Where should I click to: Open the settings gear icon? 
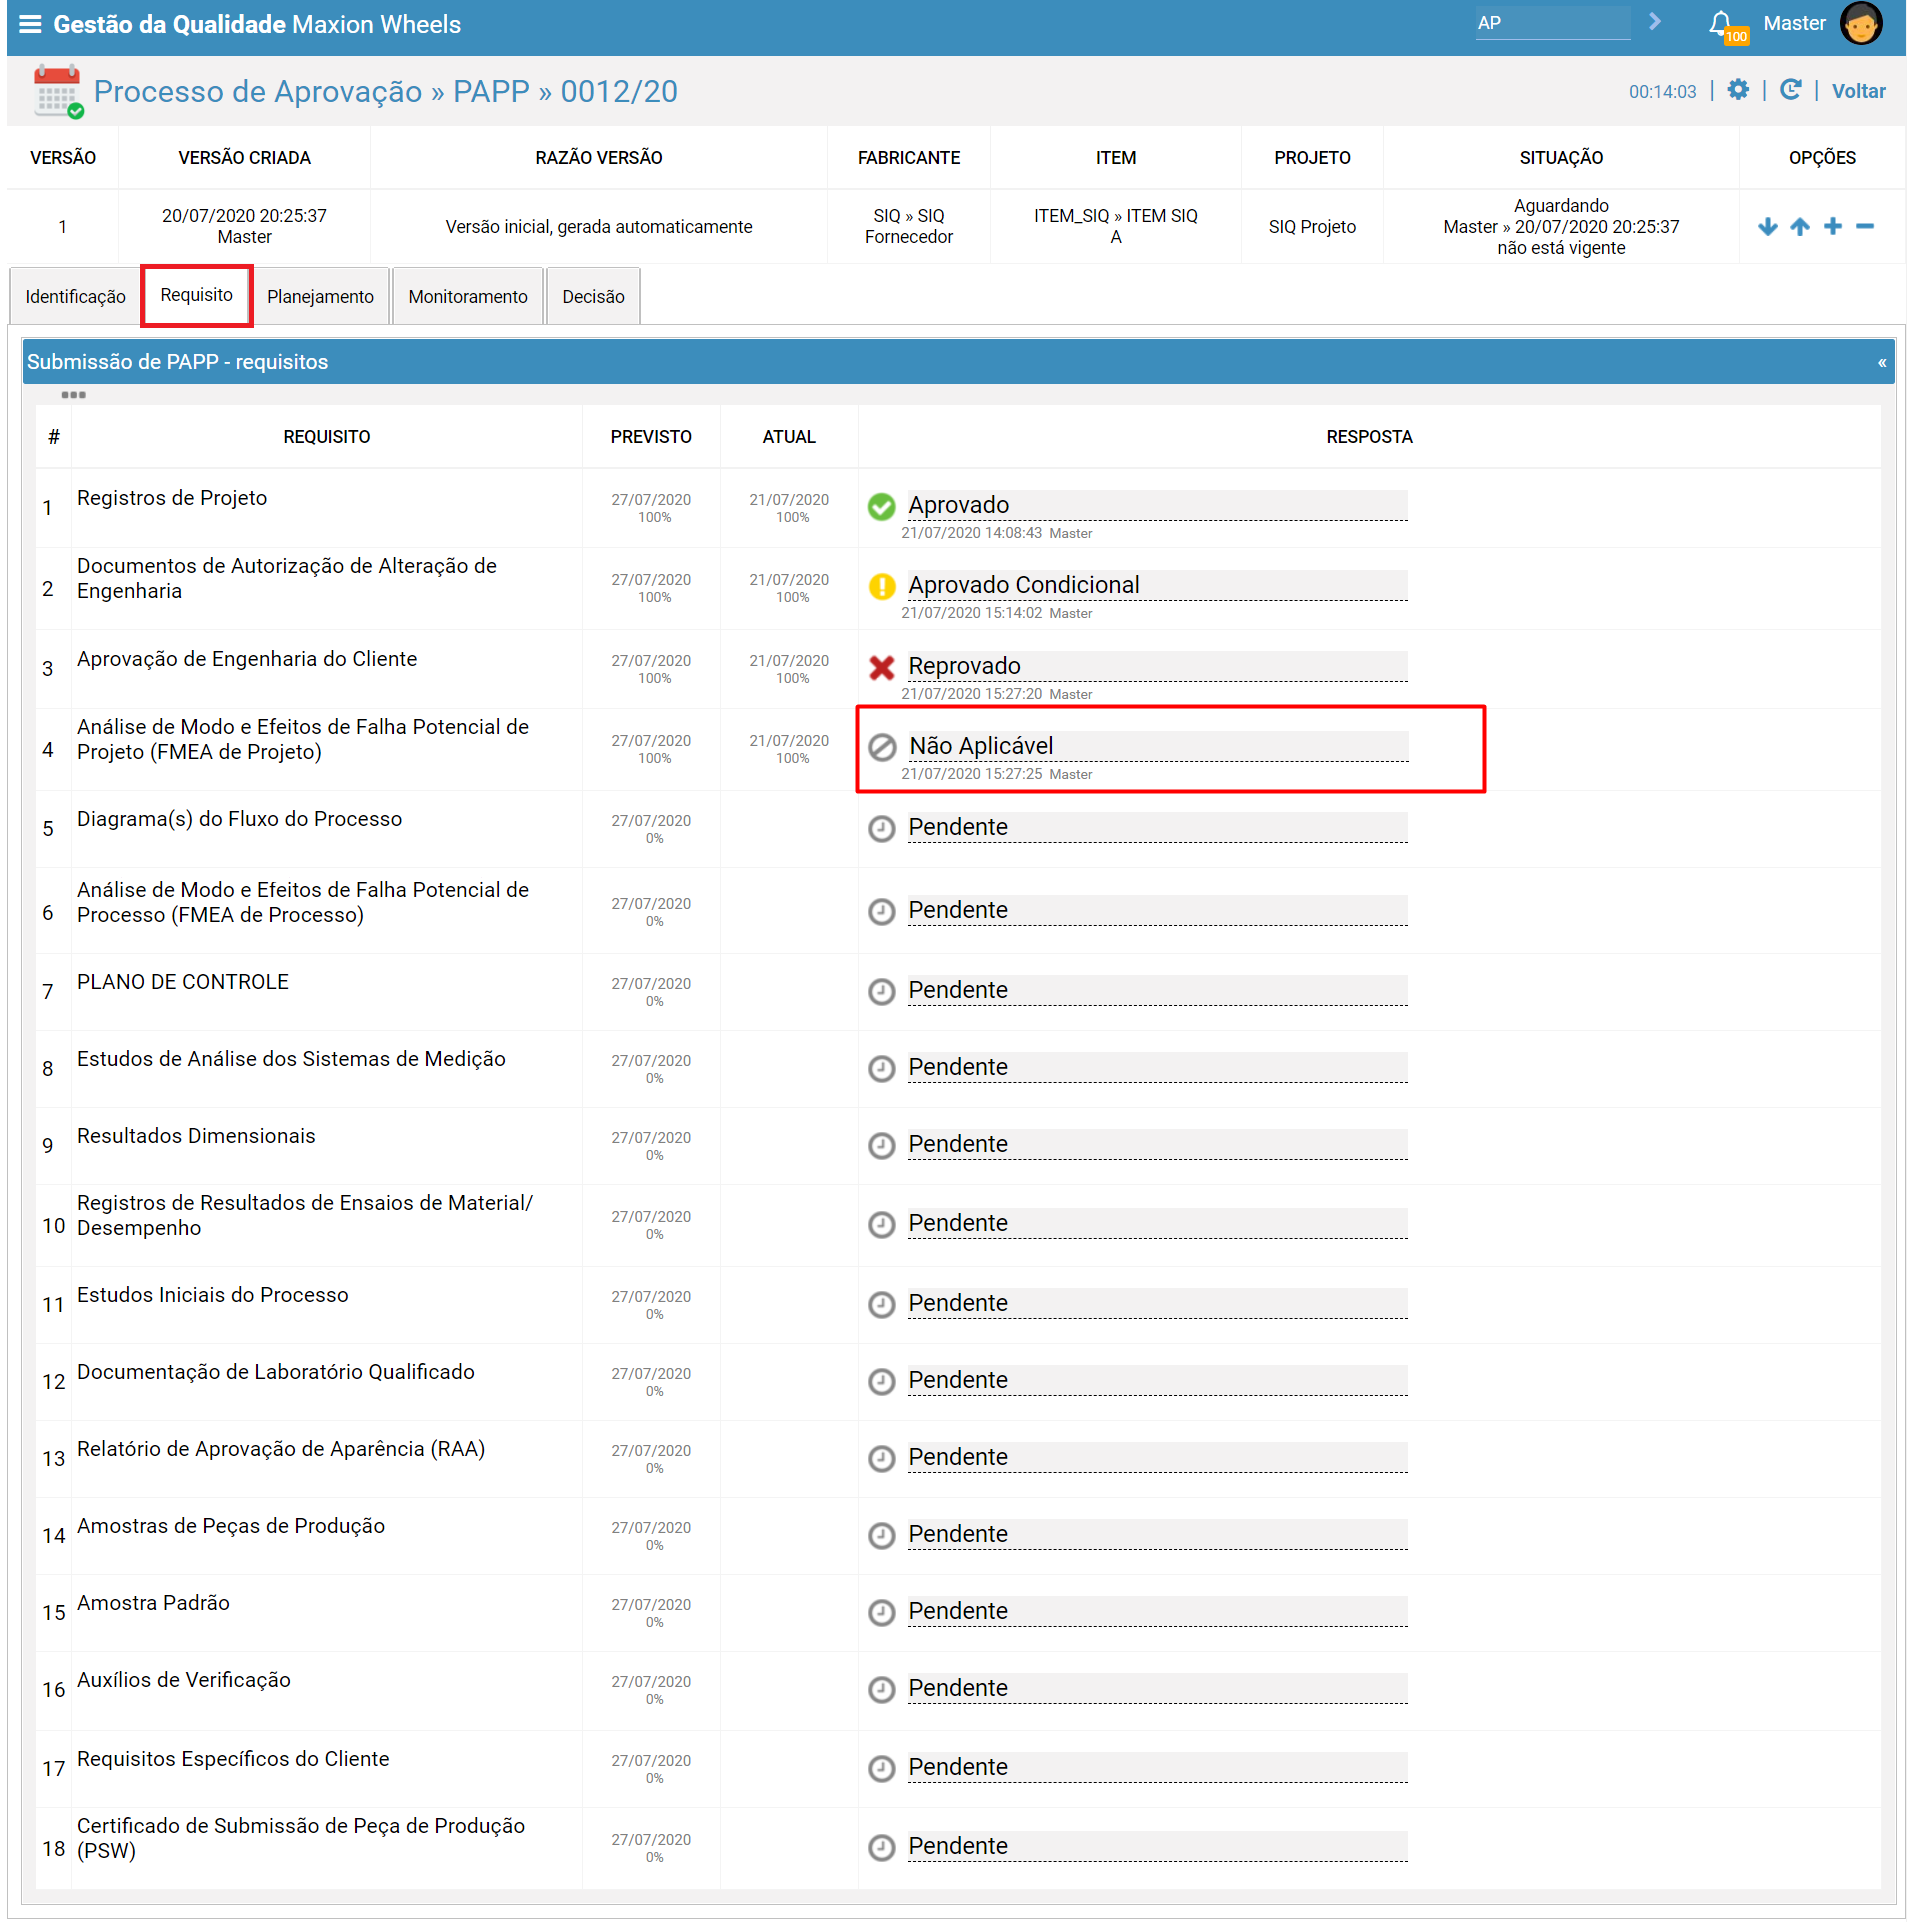1739,90
